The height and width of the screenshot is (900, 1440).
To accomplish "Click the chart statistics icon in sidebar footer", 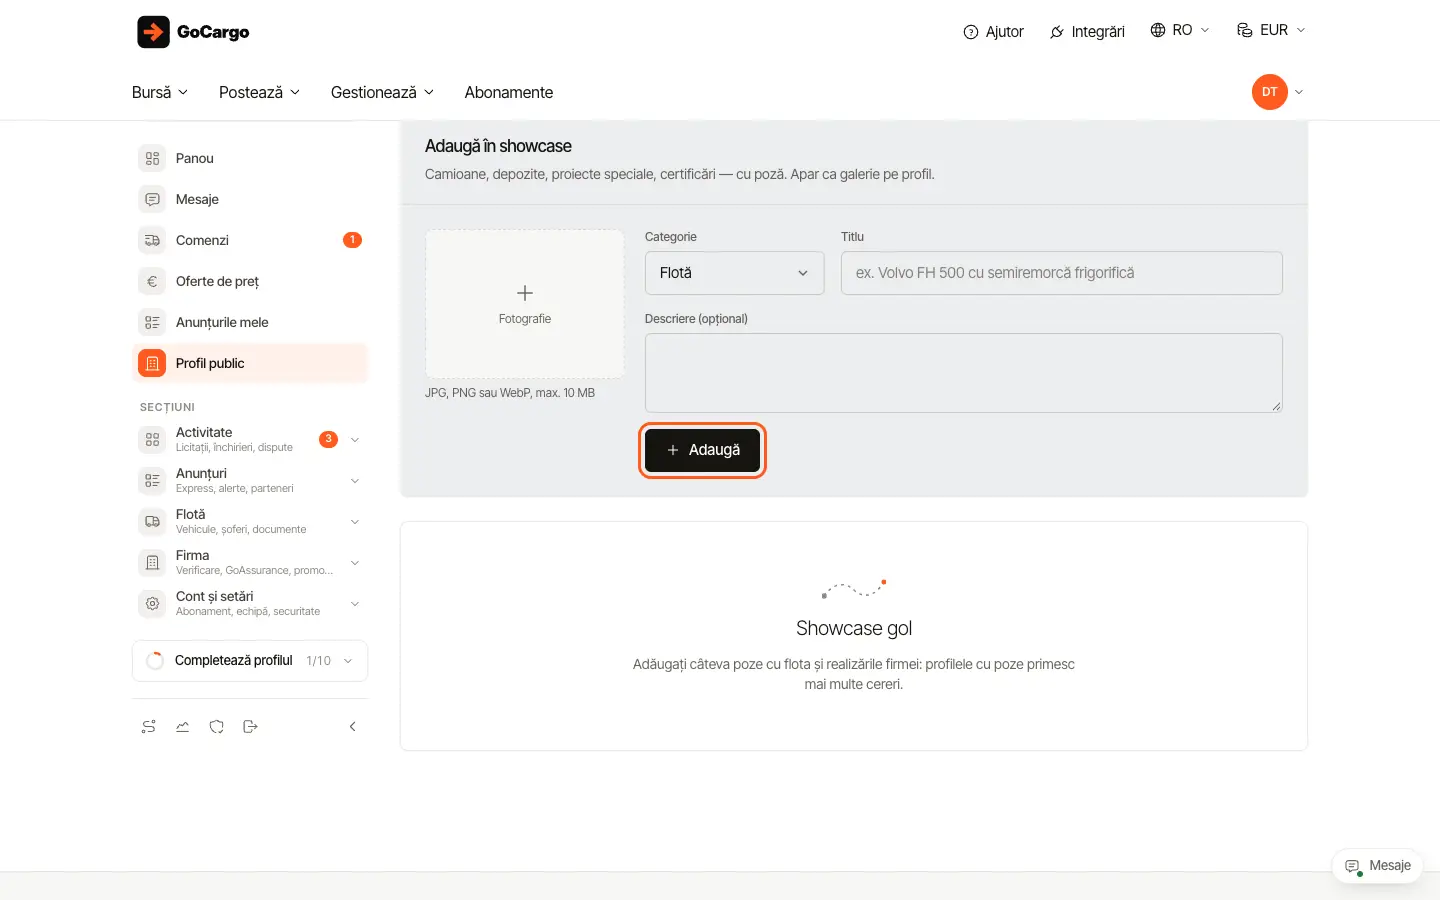I will point(183,727).
